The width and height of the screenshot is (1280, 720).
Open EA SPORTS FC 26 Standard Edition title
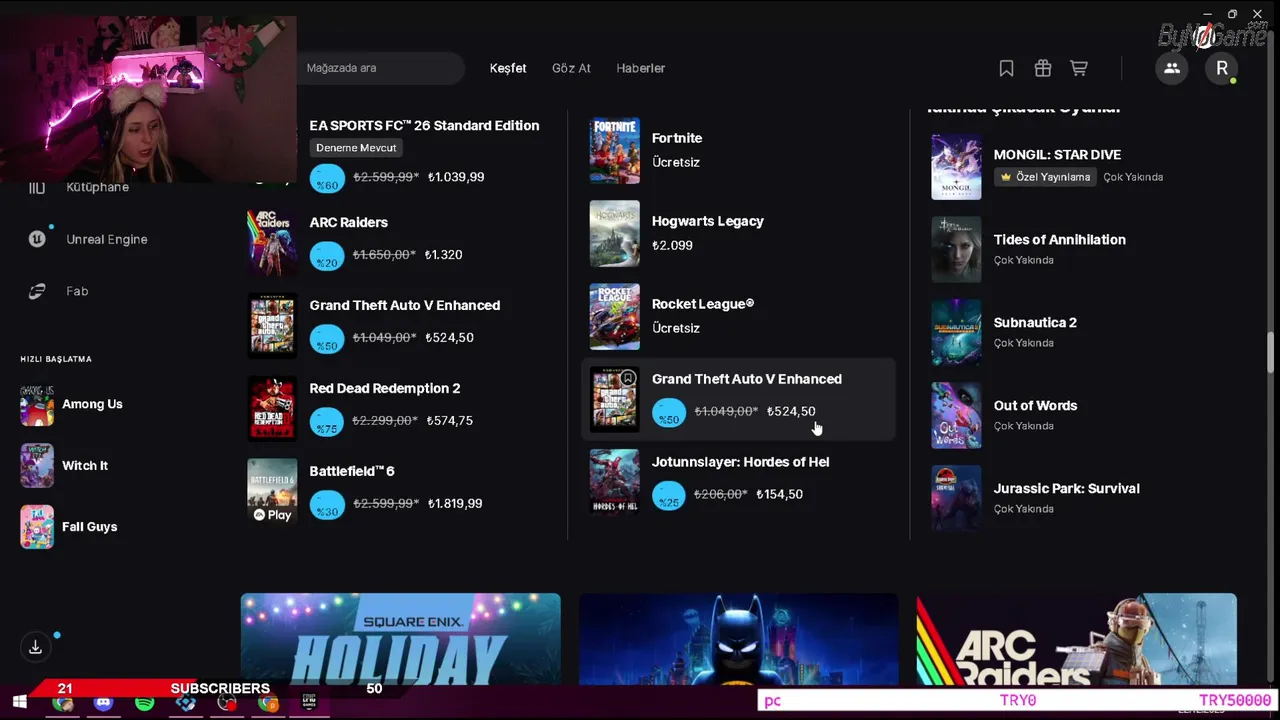[424, 125]
